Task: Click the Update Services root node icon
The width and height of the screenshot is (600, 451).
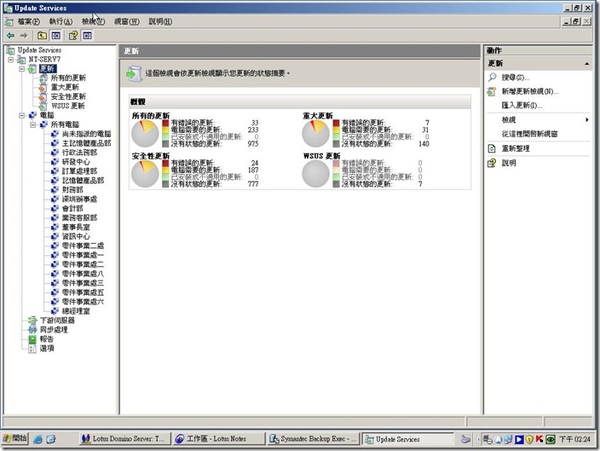Action: [x=10, y=50]
